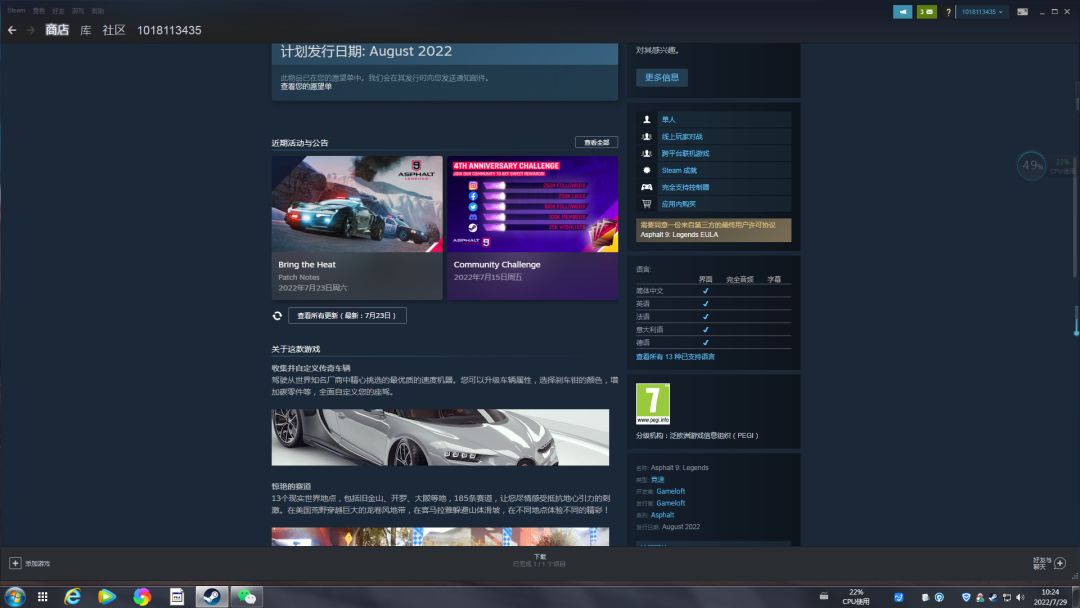Open the 帮助 help menu
The image size is (1080, 608).
click(98, 11)
